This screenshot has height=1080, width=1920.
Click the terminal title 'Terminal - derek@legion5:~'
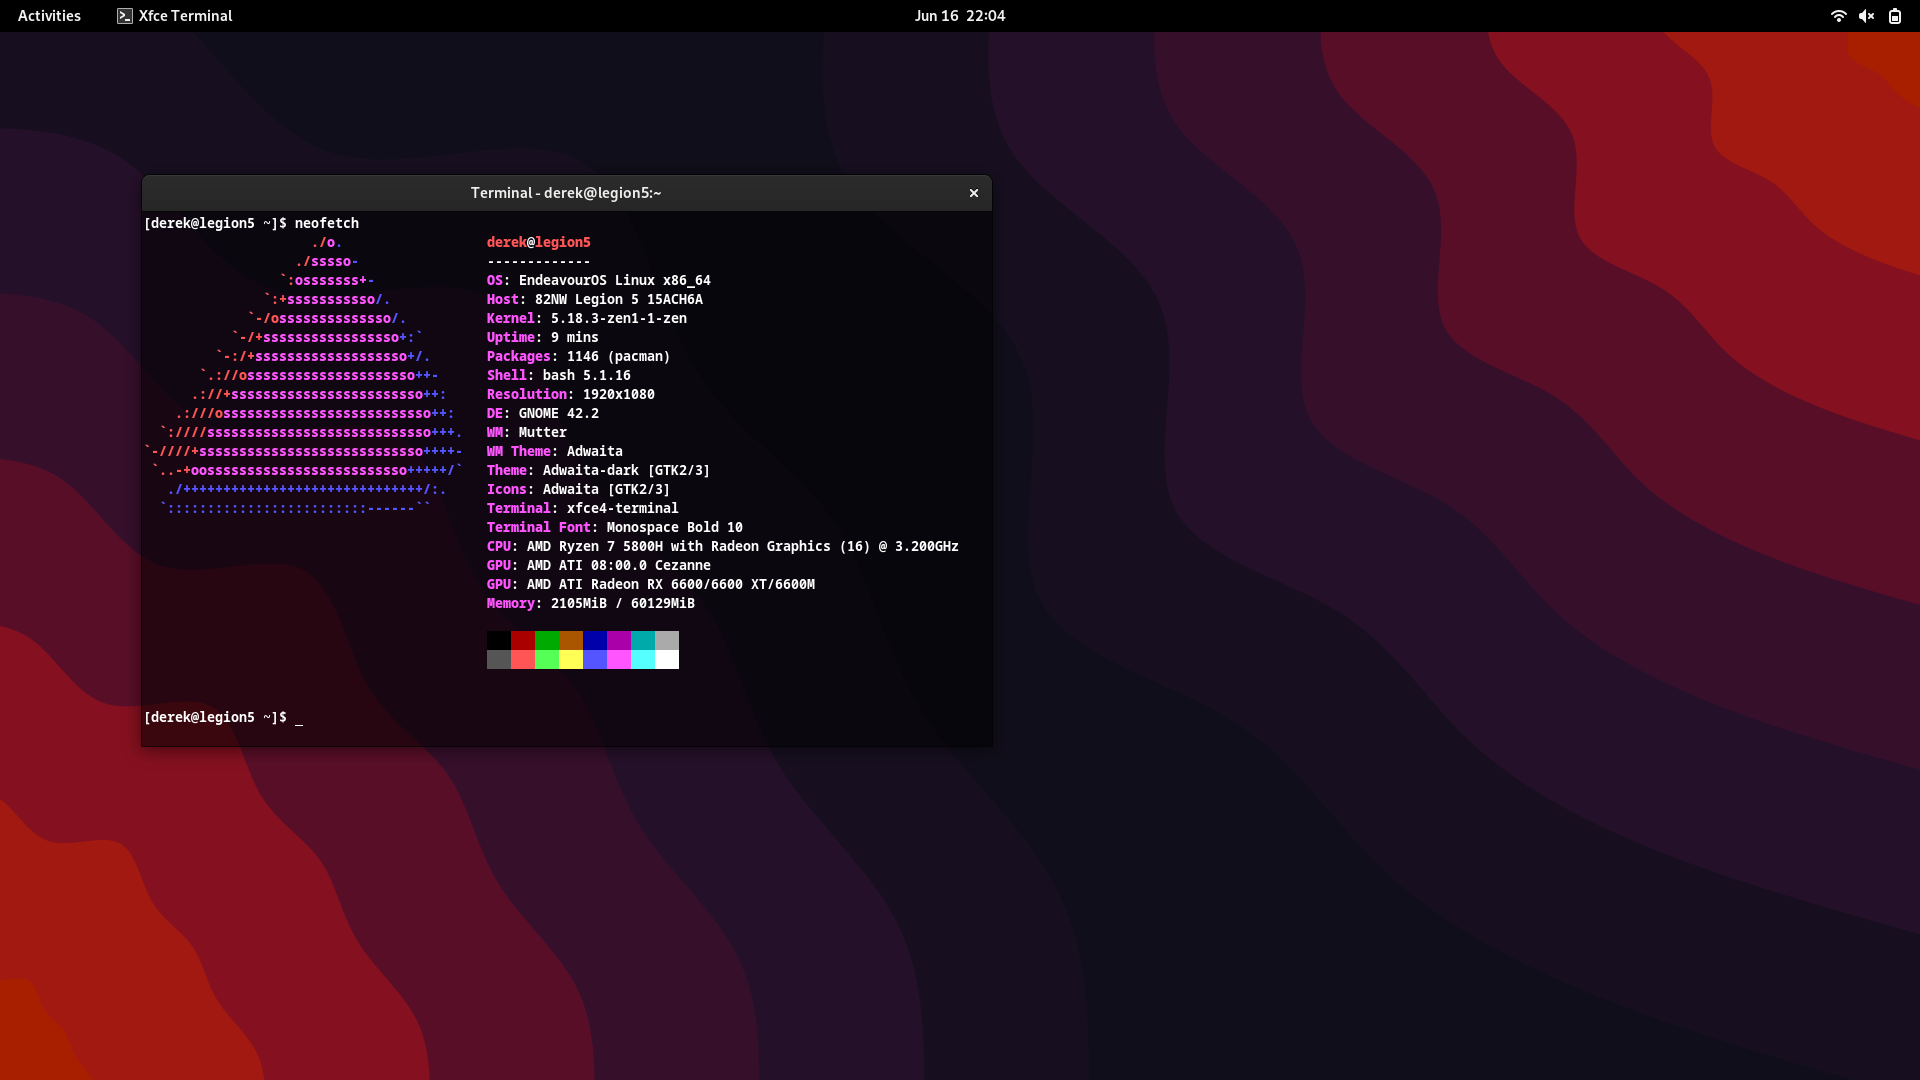pyautogui.click(x=566, y=193)
